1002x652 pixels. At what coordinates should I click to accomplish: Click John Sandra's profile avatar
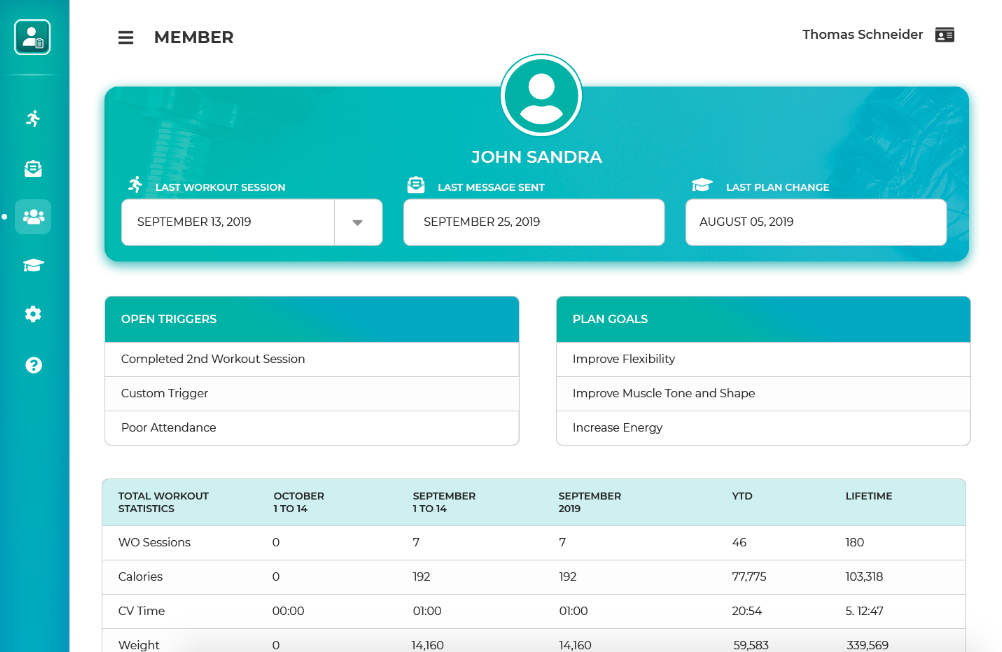(541, 96)
